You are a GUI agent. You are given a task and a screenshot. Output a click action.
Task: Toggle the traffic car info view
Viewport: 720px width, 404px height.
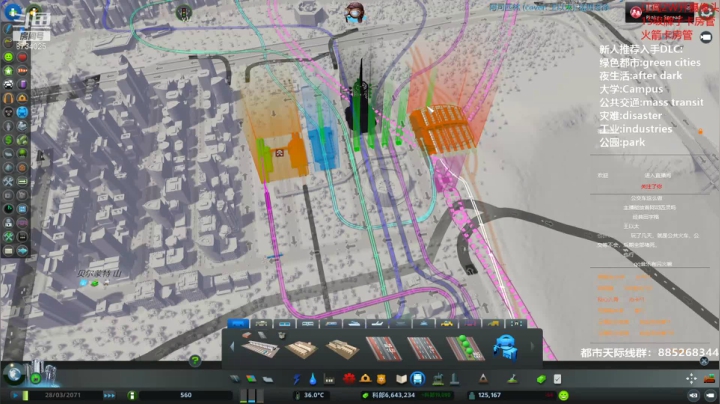[9, 84]
